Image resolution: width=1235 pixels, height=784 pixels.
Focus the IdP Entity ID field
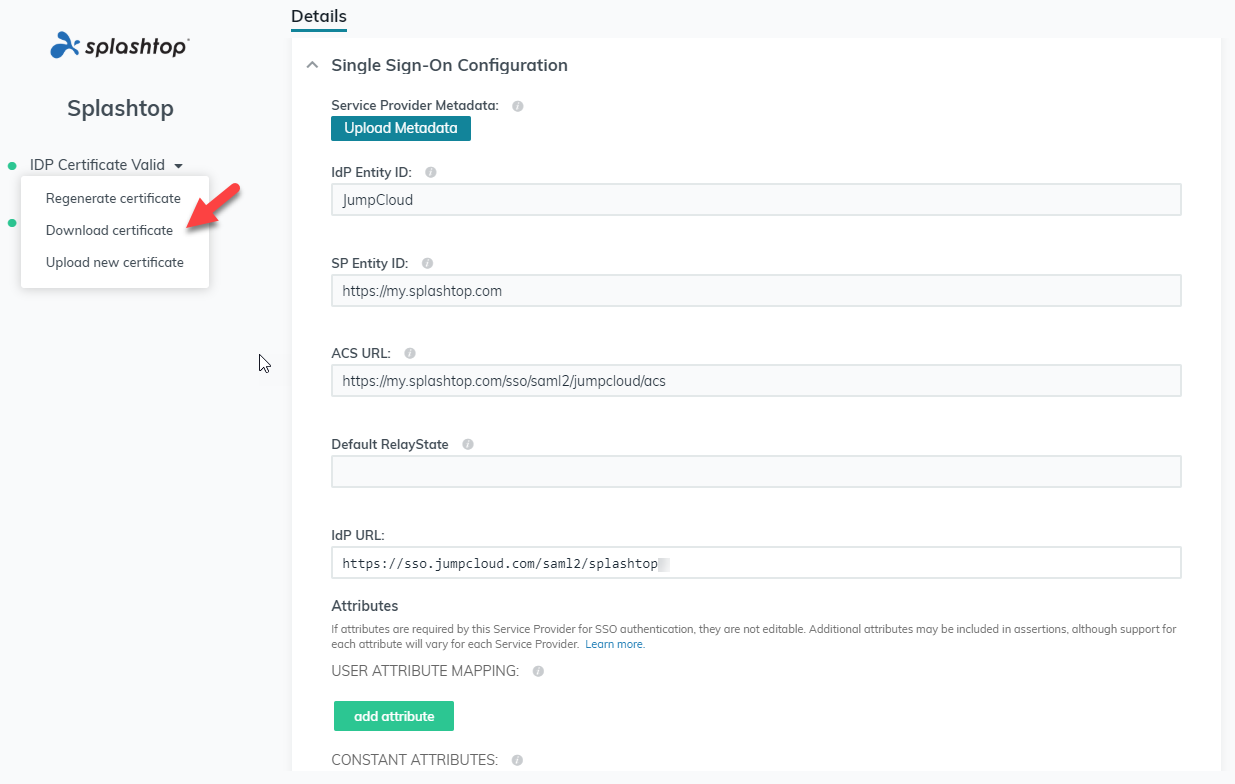(x=756, y=199)
